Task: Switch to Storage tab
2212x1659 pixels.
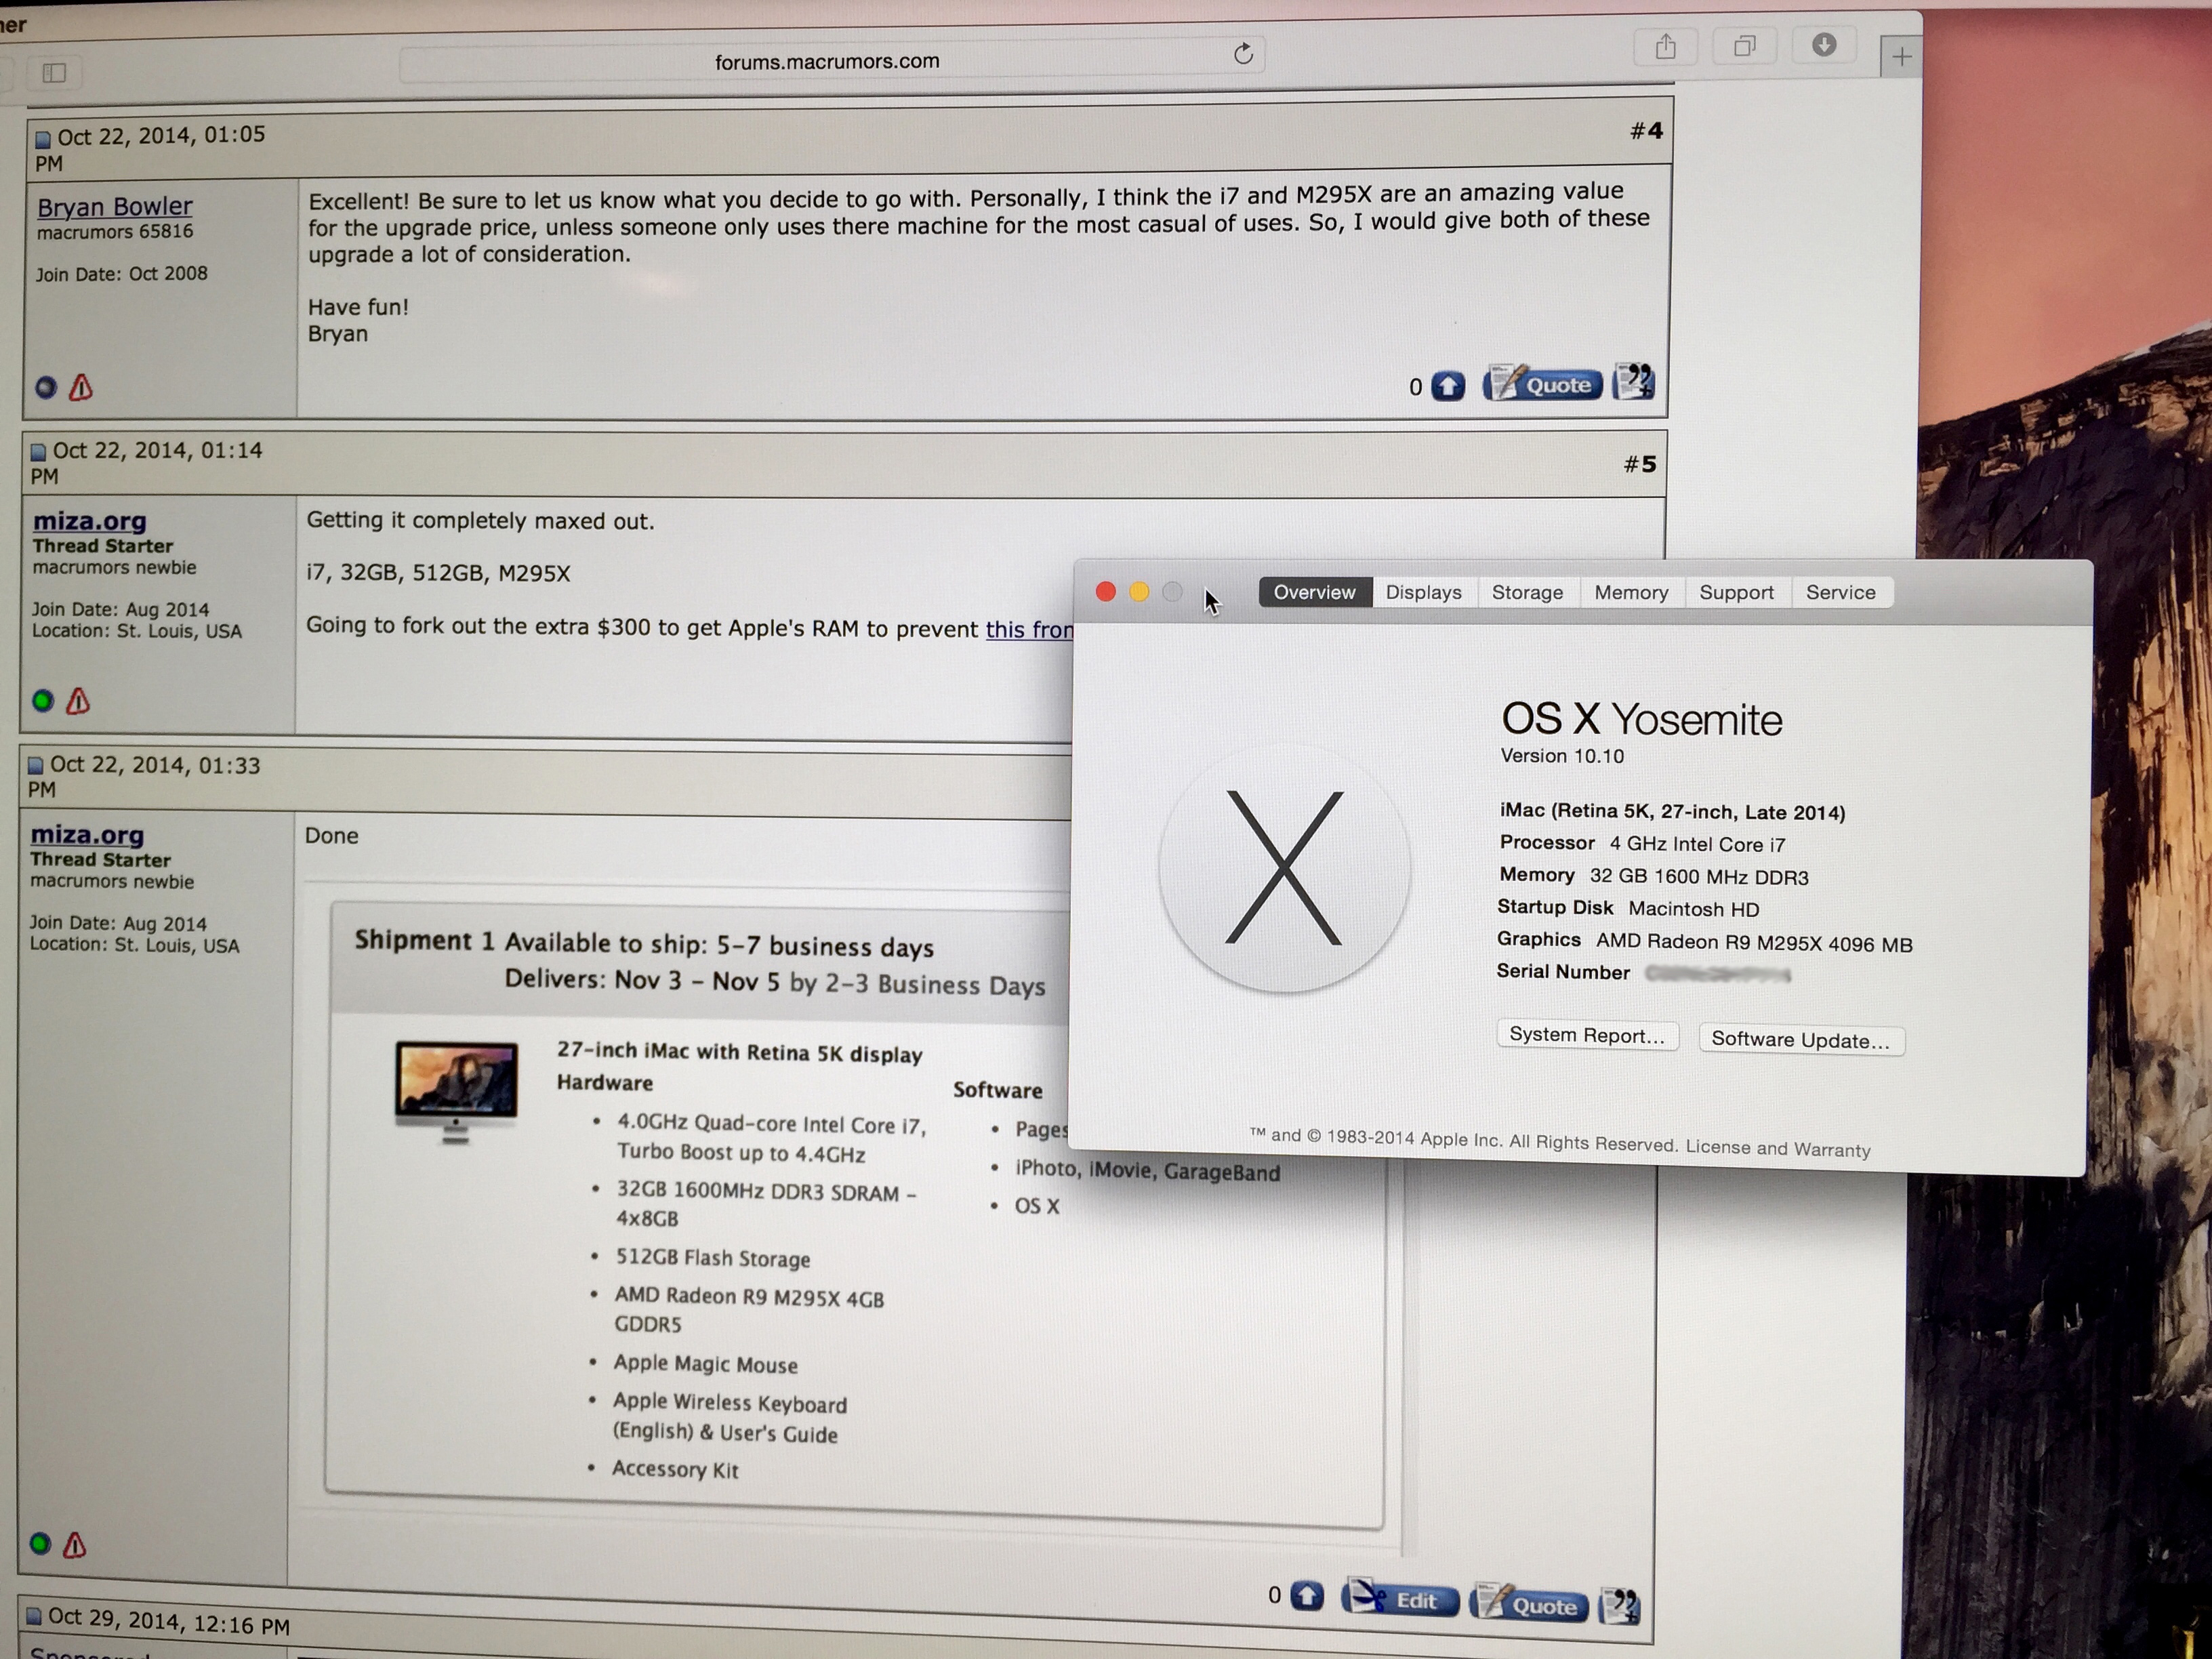Action: pyautogui.click(x=1528, y=592)
